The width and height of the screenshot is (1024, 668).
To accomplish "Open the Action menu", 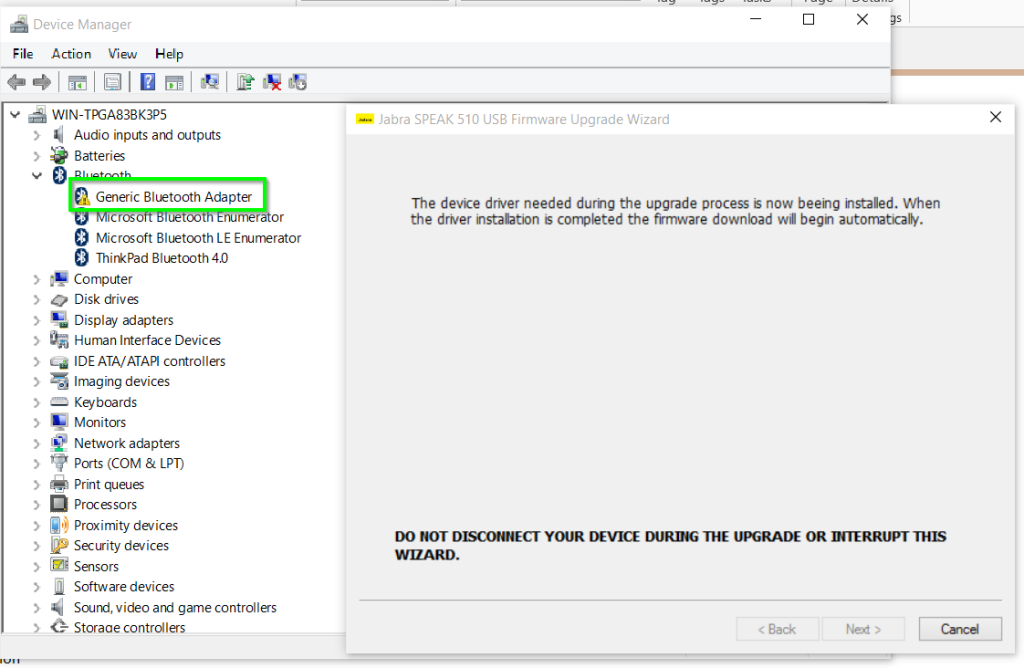I will click(71, 54).
